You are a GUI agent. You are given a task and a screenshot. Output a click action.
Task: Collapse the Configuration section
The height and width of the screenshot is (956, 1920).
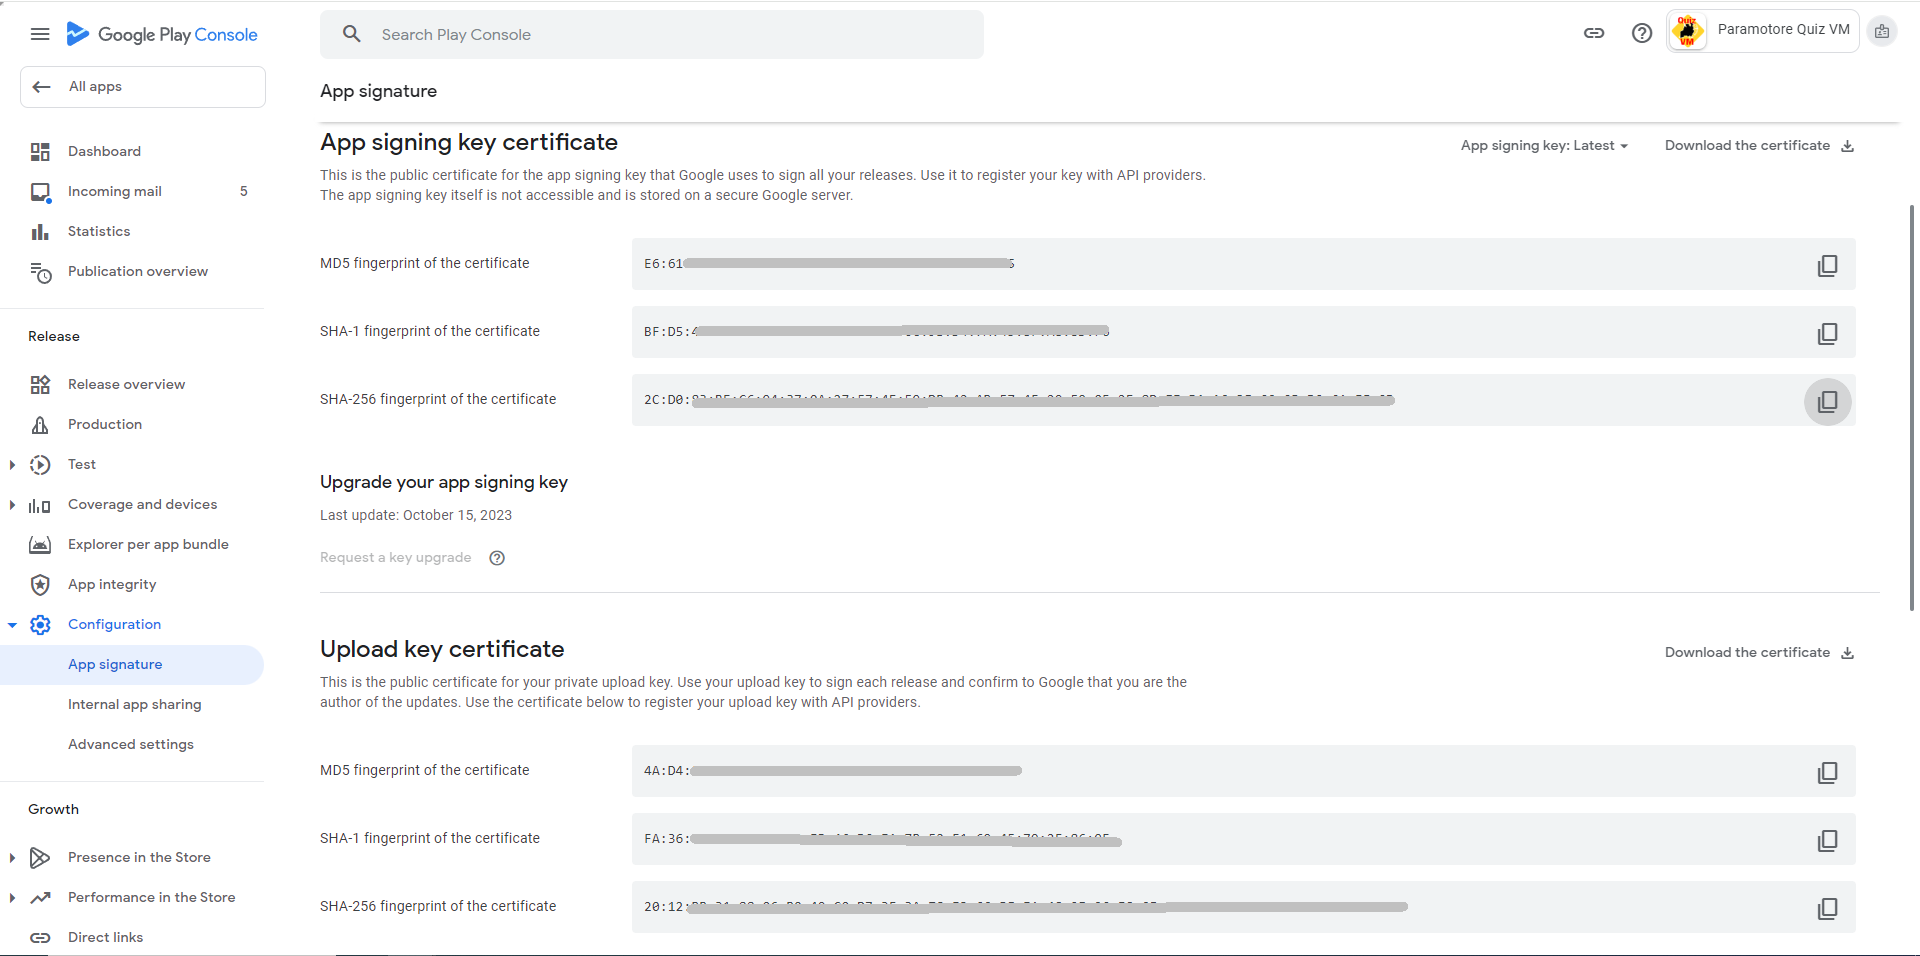[12, 625]
